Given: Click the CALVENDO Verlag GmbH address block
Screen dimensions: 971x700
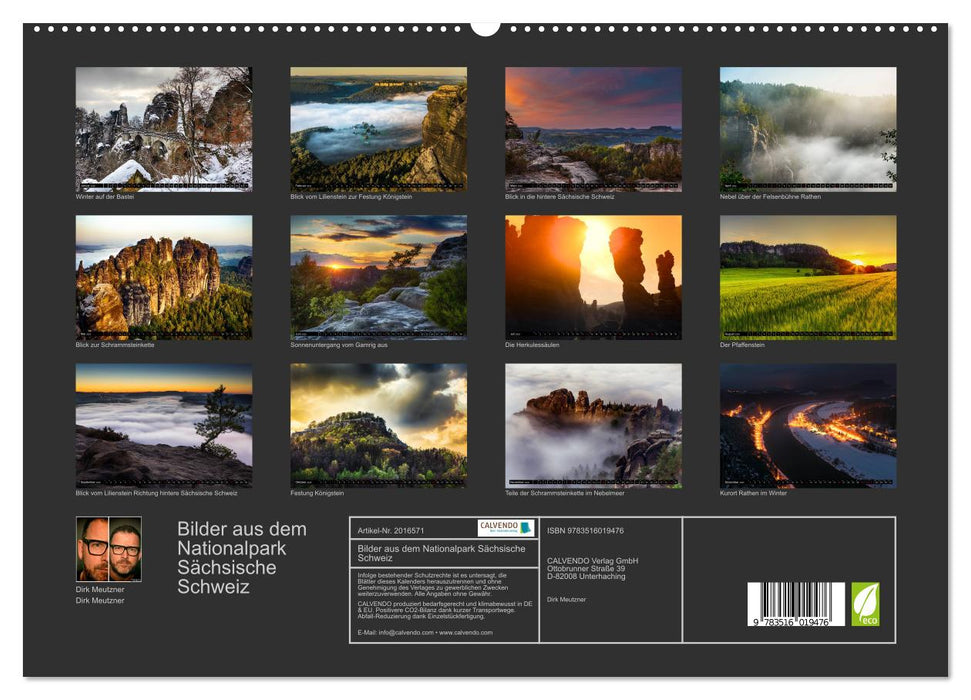Looking at the screenshot, I should [x=591, y=565].
